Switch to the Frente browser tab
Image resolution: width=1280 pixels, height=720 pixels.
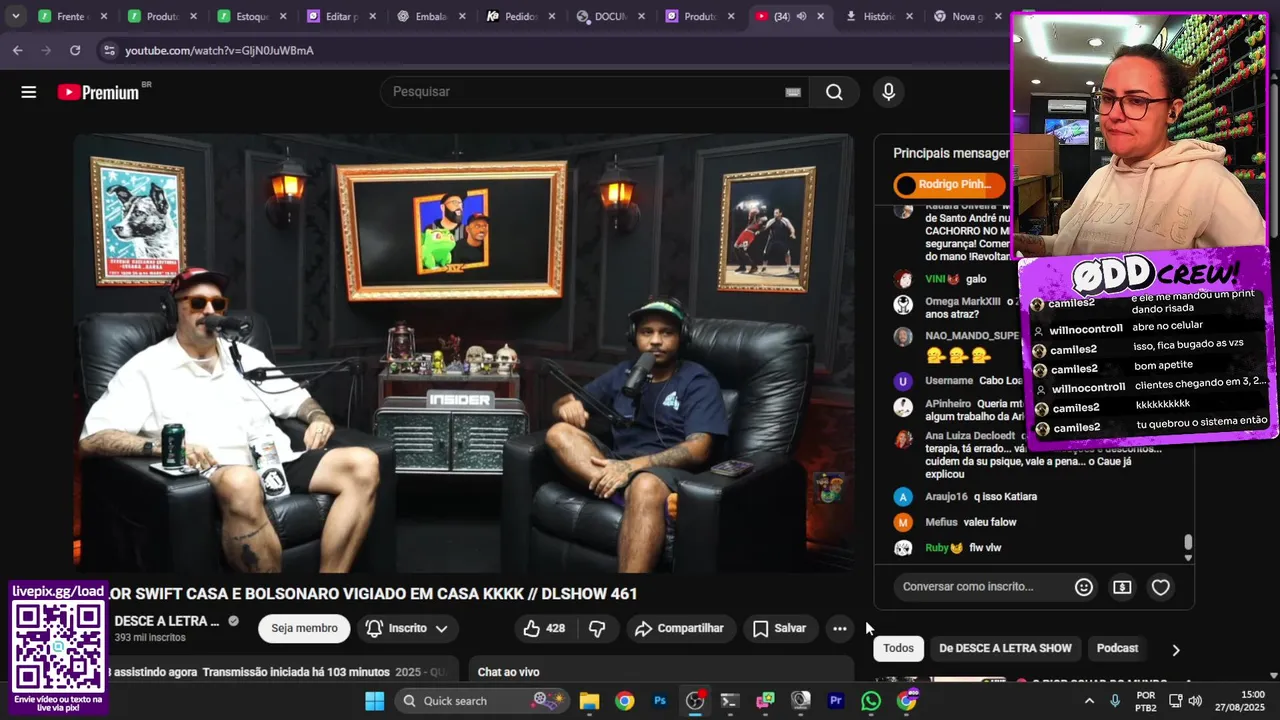click(x=72, y=16)
